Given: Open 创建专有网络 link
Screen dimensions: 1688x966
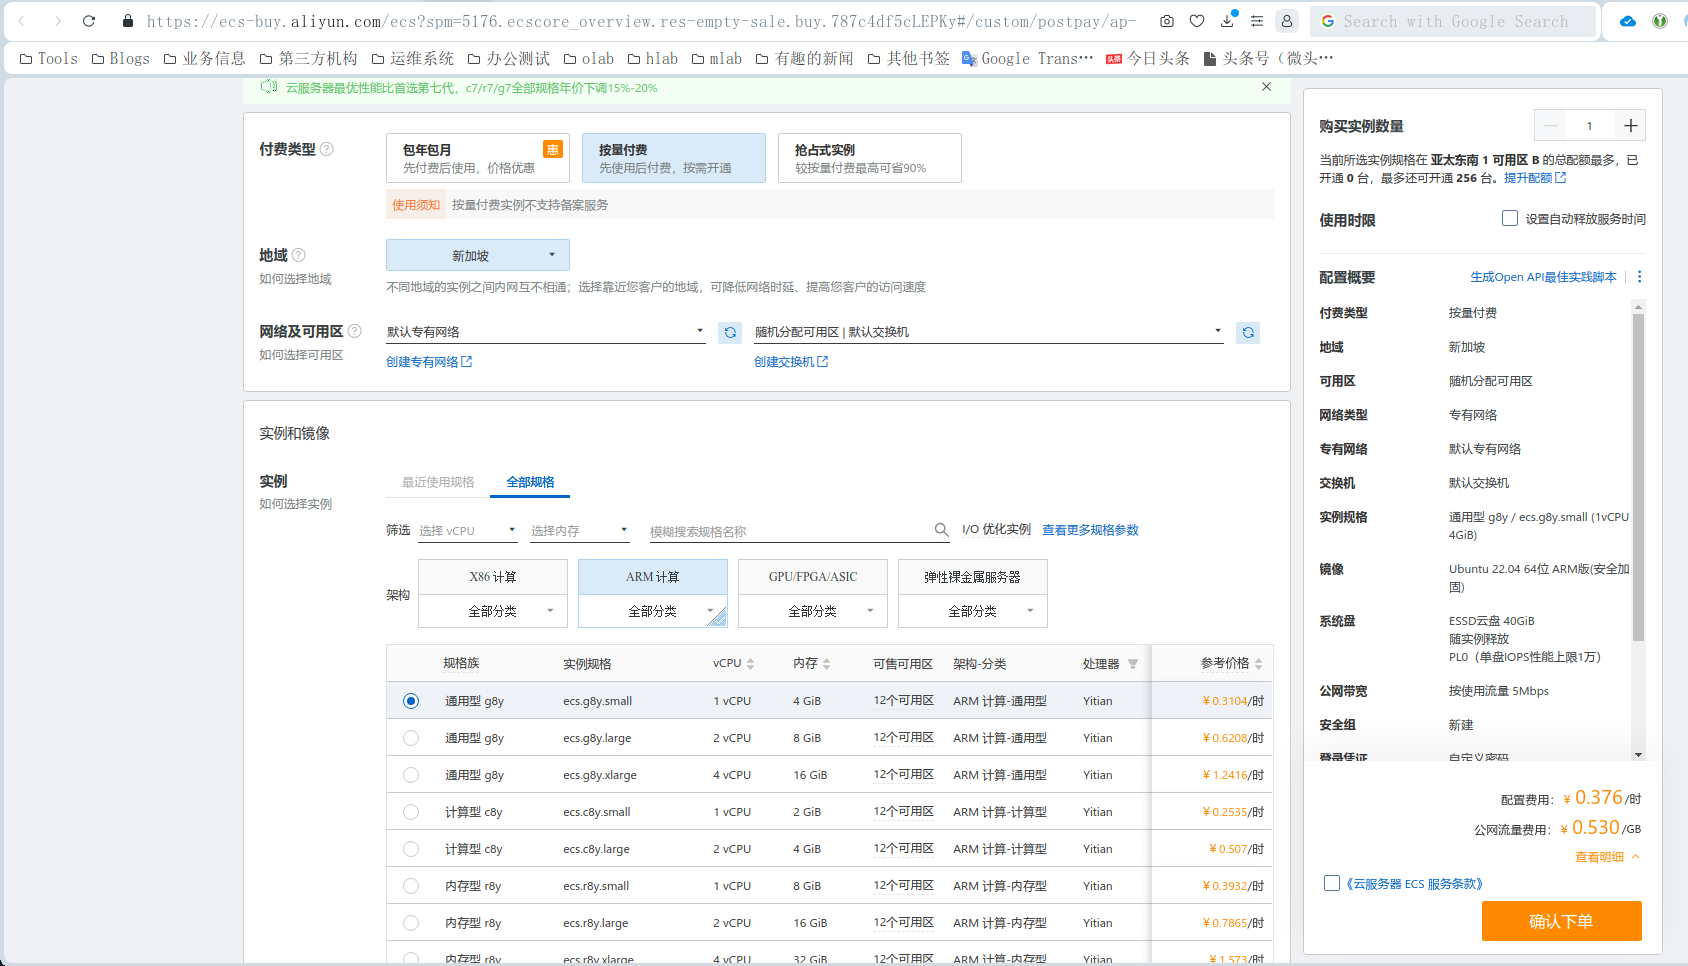Looking at the screenshot, I should 429,362.
